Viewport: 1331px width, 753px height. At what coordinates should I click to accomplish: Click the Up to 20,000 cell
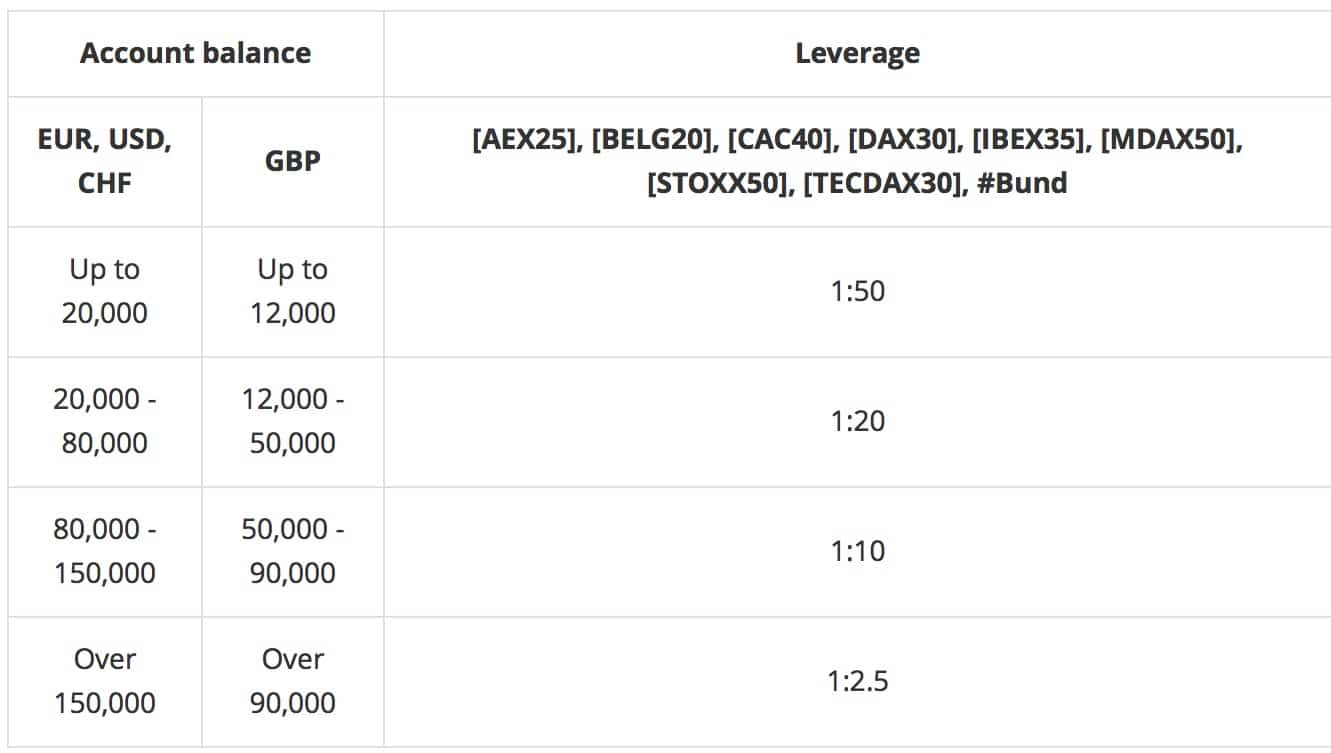[105, 291]
